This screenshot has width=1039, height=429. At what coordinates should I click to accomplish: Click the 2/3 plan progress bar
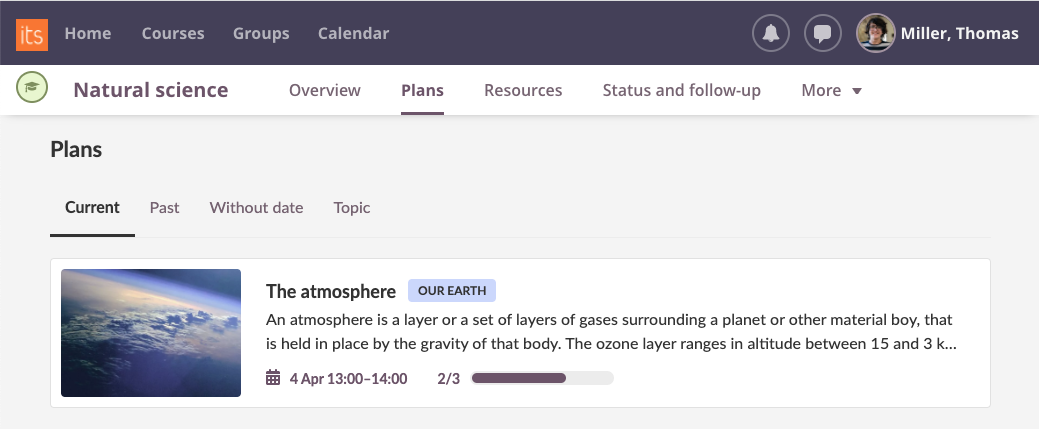542,378
